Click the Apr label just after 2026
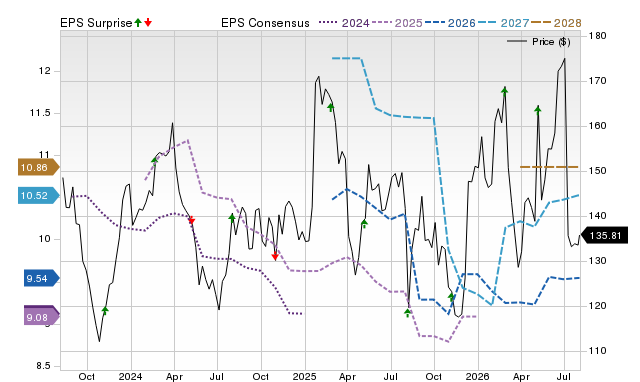The width and height of the screenshot is (640, 382). click(521, 376)
